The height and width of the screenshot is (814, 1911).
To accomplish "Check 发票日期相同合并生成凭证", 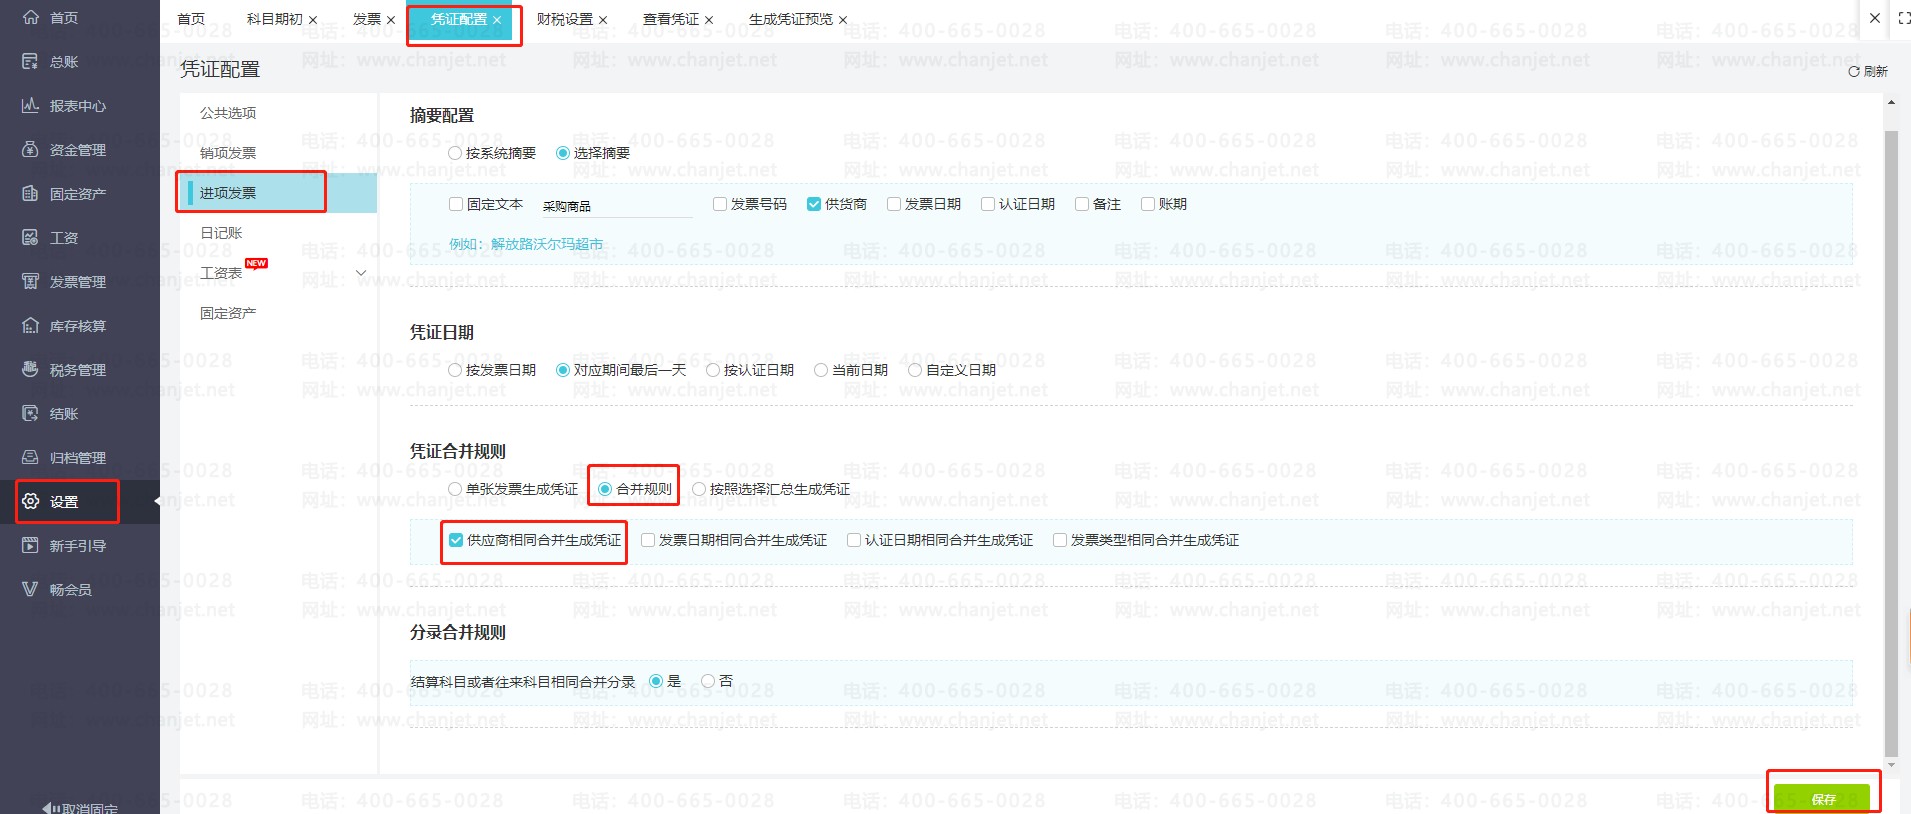I will pyautogui.click(x=648, y=540).
